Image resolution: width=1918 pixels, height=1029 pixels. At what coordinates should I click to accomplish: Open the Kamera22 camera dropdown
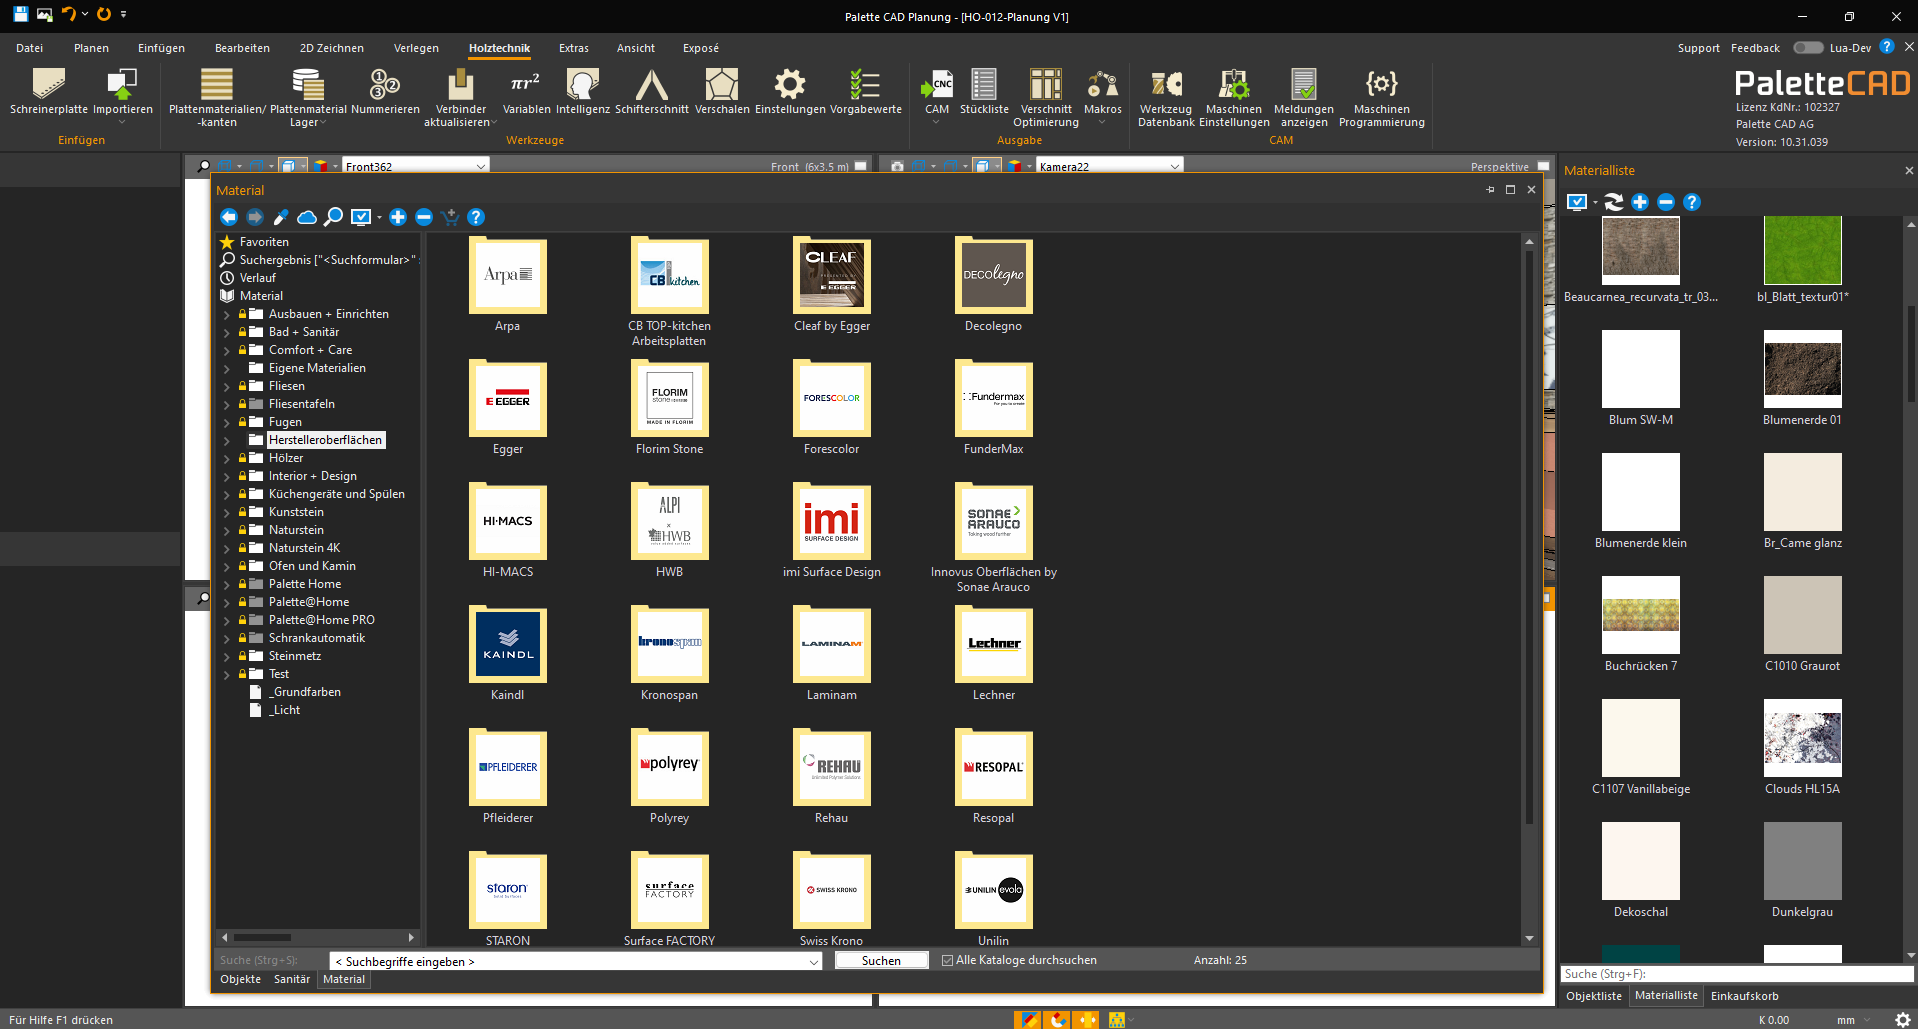1175,166
